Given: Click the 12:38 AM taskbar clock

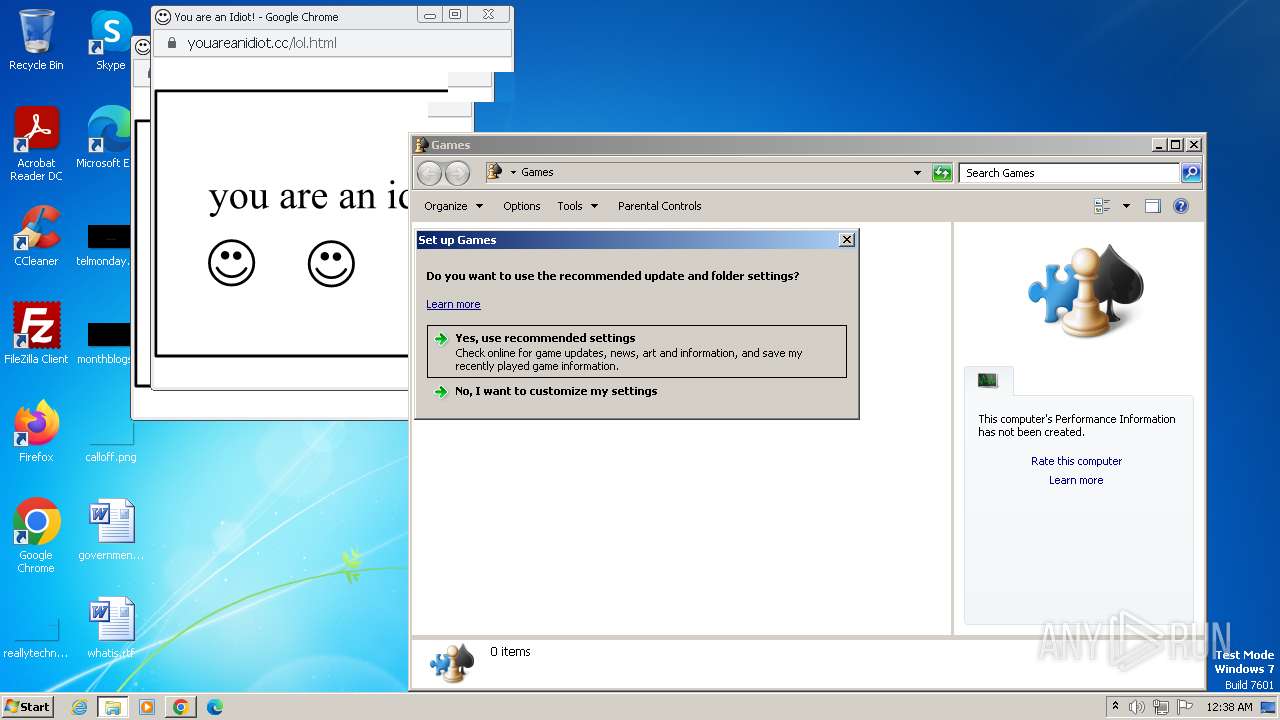Looking at the screenshot, I should [1229, 707].
